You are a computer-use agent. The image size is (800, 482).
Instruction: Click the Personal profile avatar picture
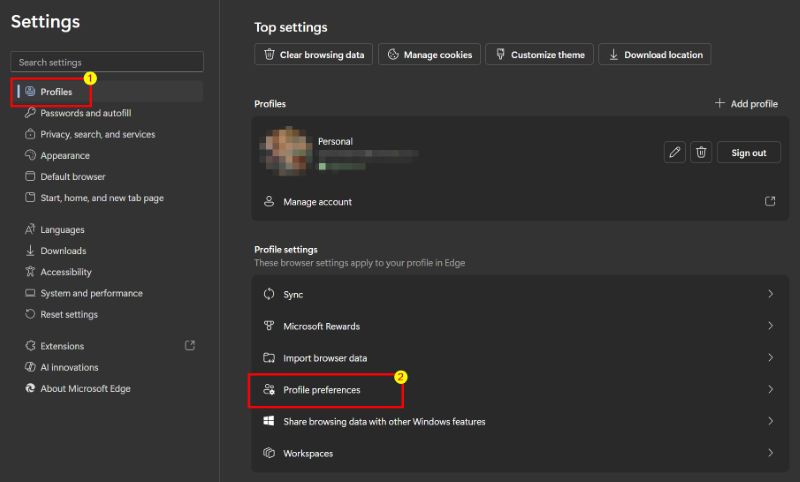point(284,151)
